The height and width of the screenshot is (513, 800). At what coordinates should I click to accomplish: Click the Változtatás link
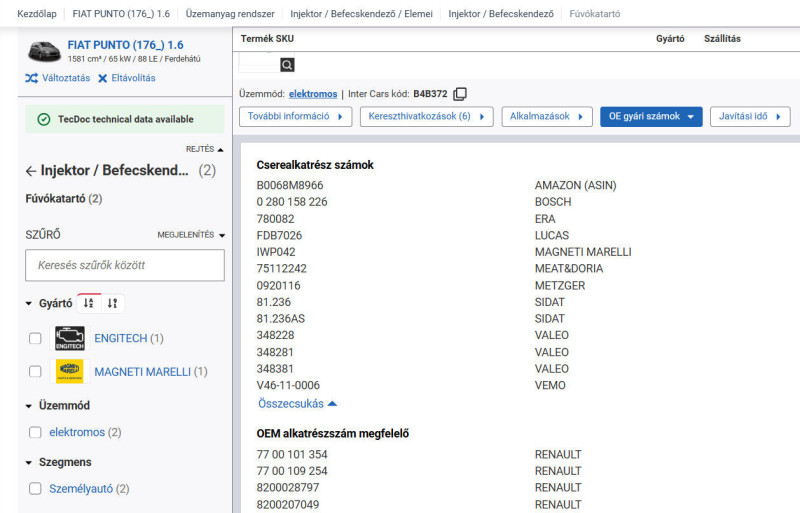pos(66,78)
